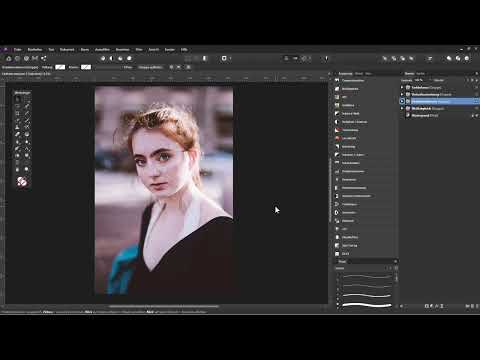Click the portrait photo on the canvas

tap(164, 190)
